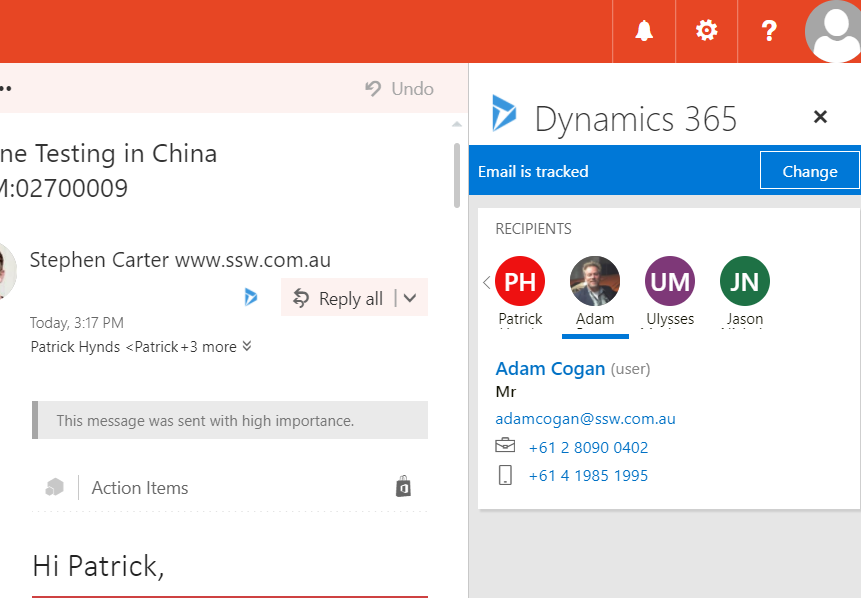The image size is (861, 598).
Task: Click the email reading pane scrollbar
Action: [458, 175]
